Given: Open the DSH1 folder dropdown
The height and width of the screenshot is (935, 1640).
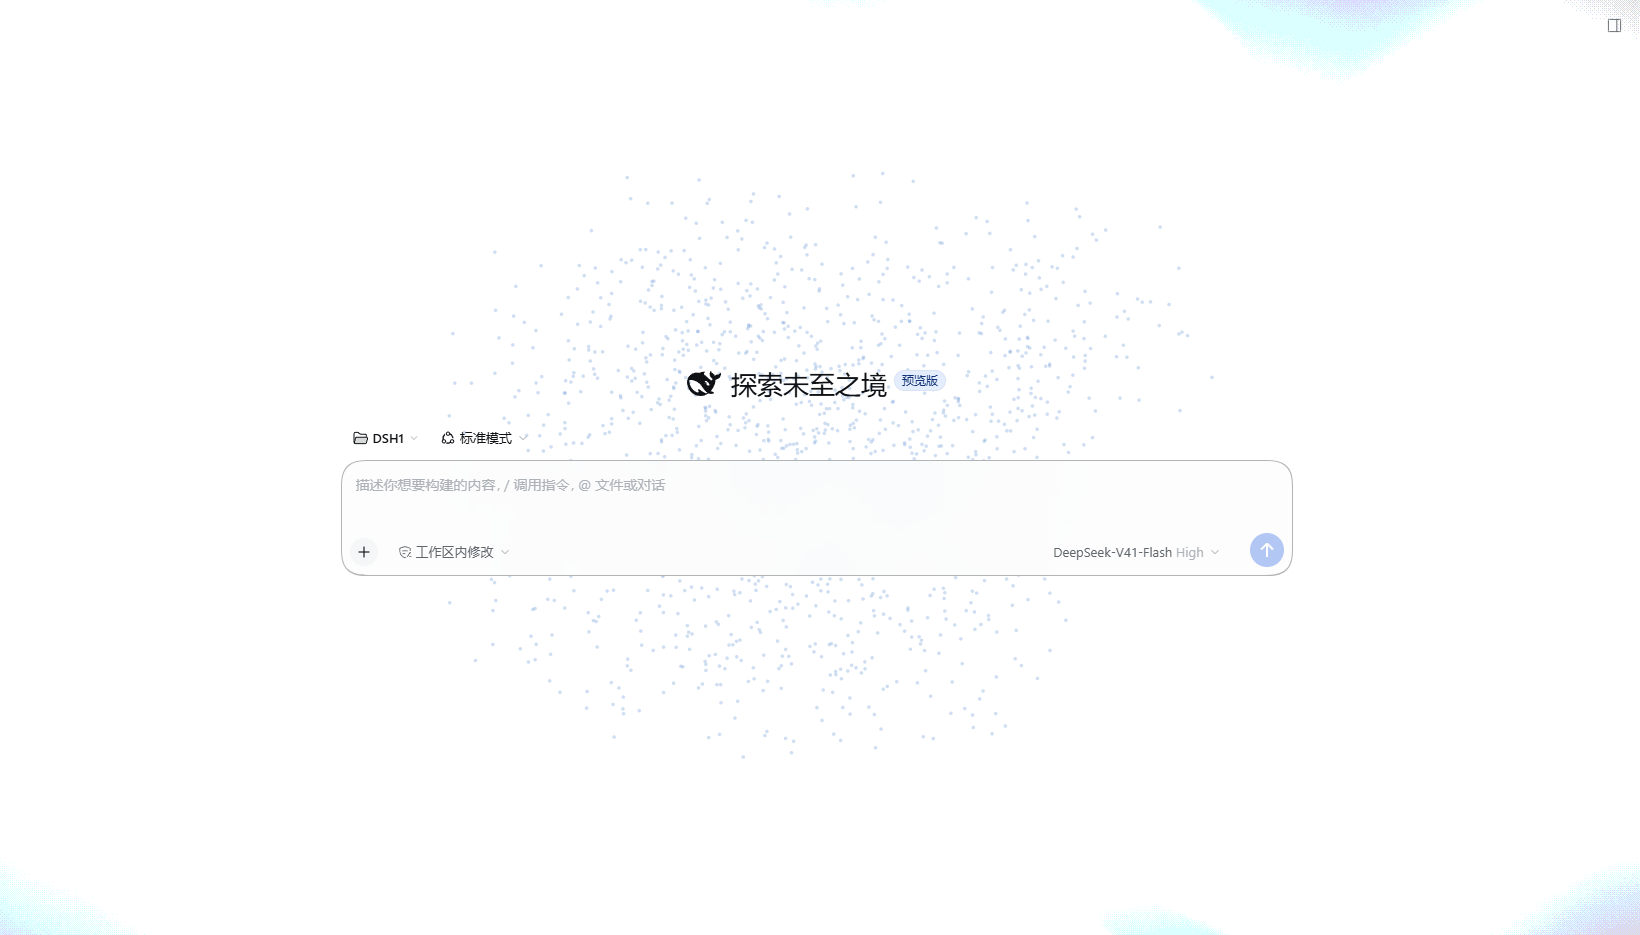Looking at the screenshot, I should pyautogui.click(x=386, y=439).
